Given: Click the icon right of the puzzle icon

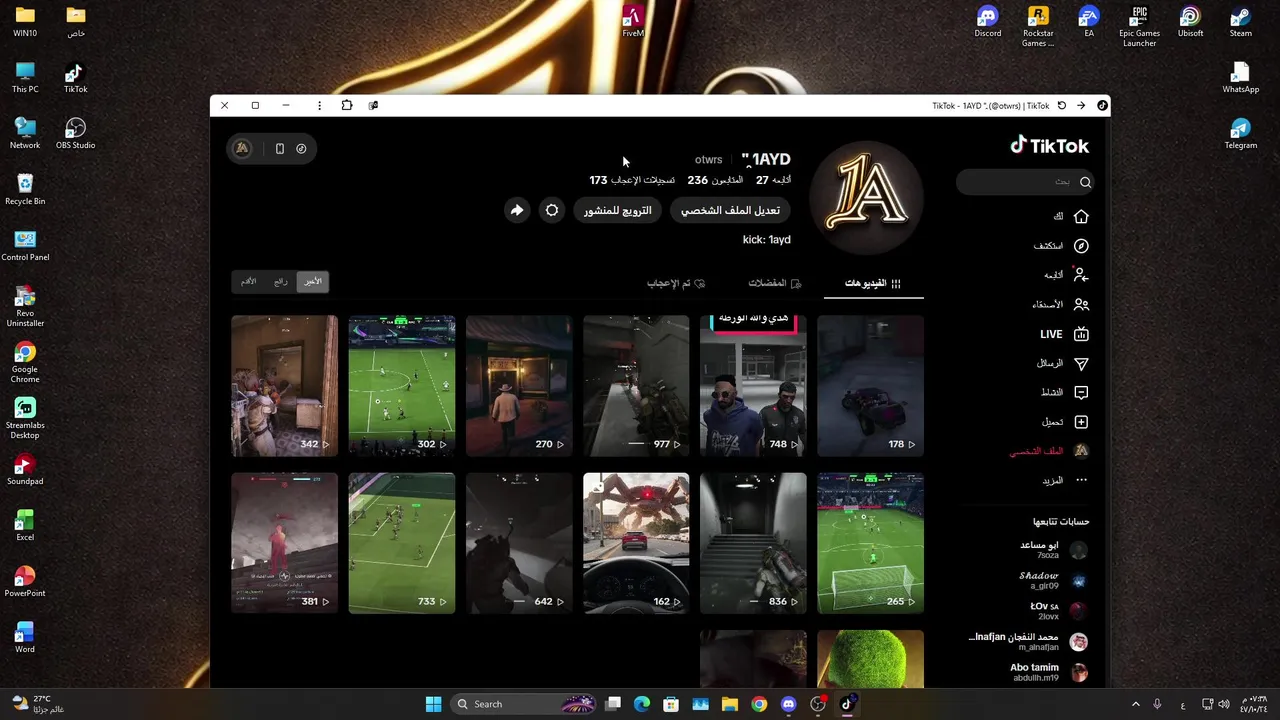Looking at the screenshot, I should coord(373,105).
